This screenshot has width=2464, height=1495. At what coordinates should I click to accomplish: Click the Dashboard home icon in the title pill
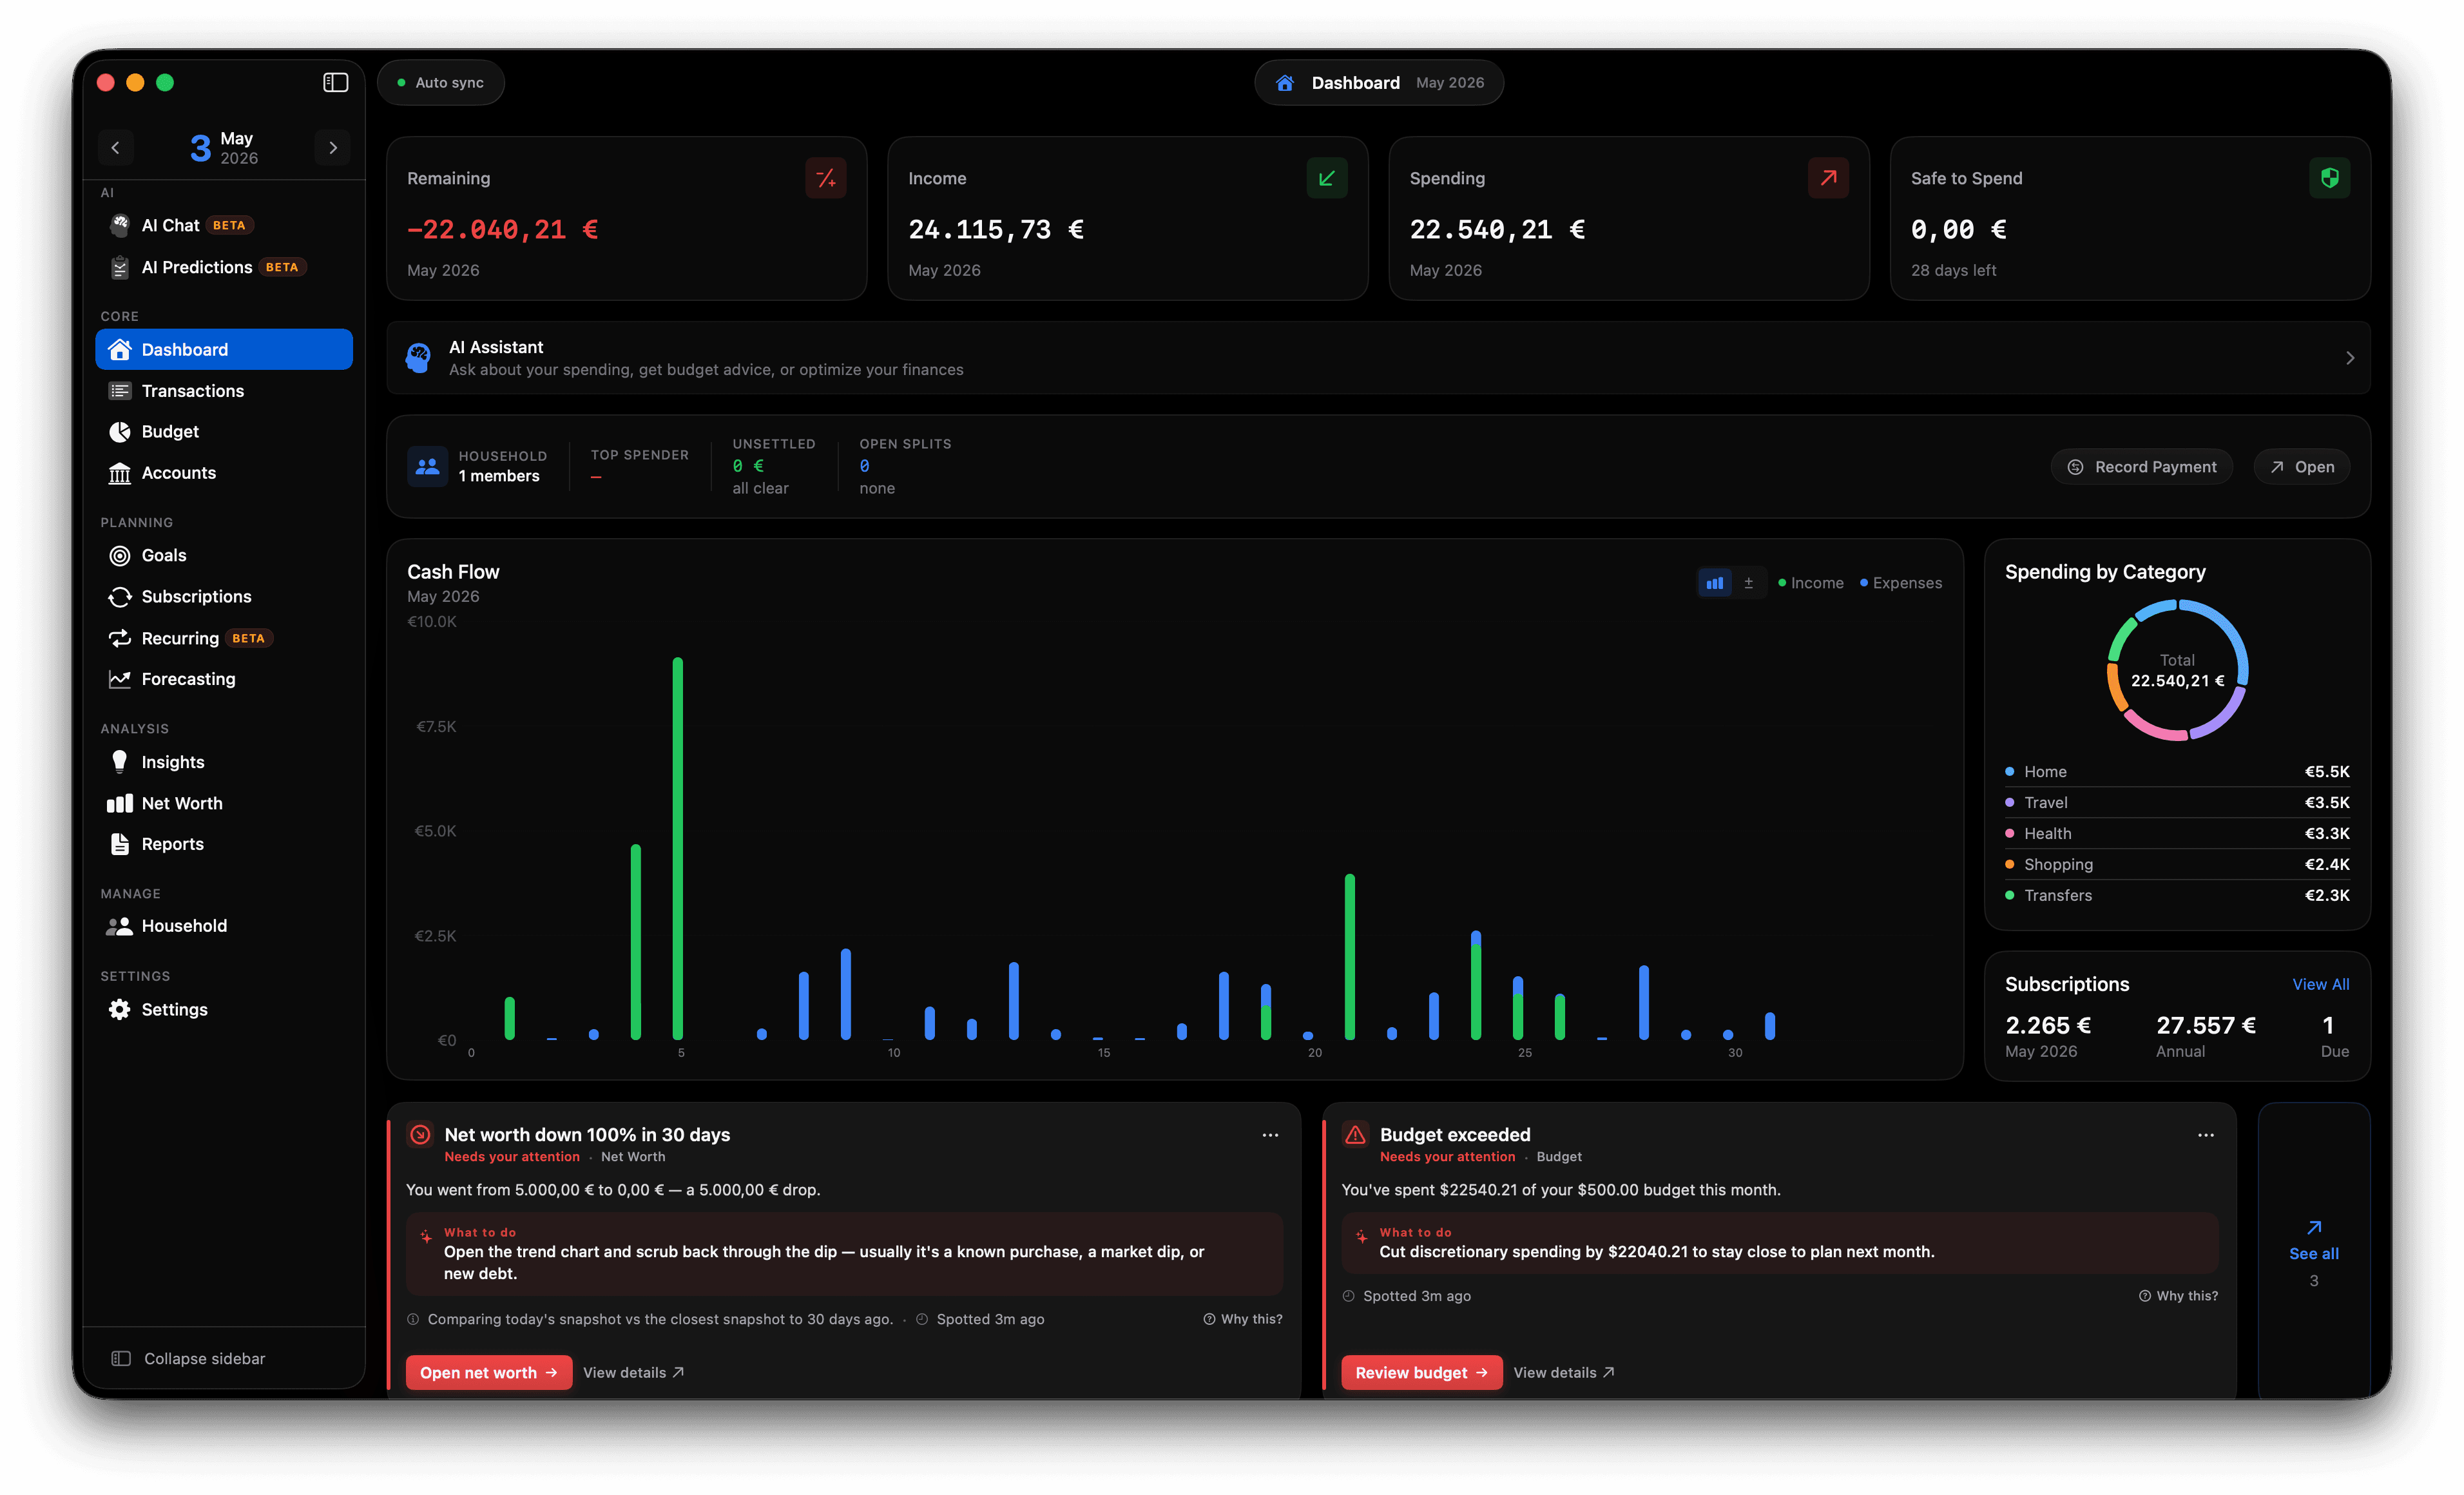(1285, 83)
